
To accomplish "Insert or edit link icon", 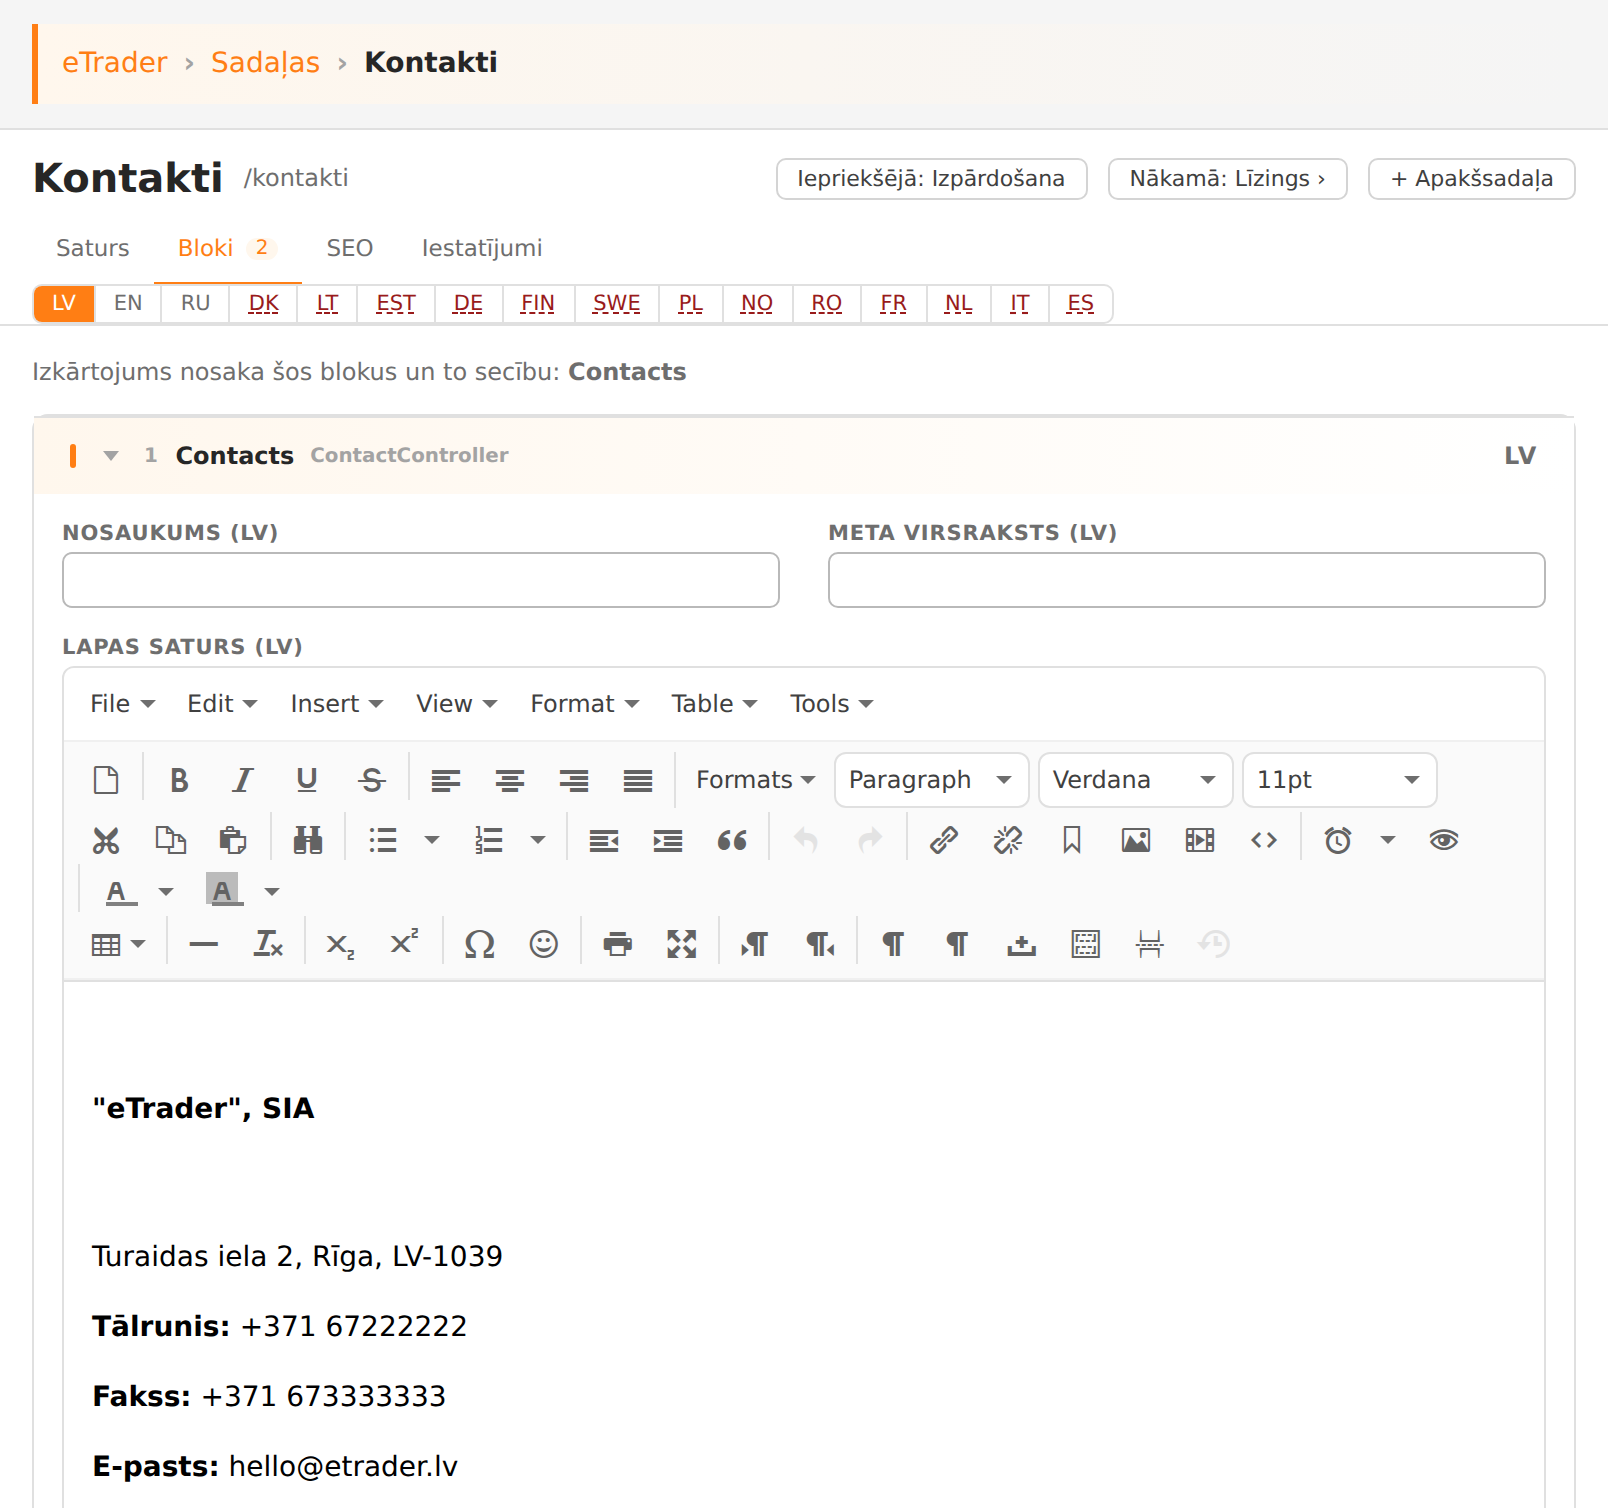I will [x=944, y=840].
